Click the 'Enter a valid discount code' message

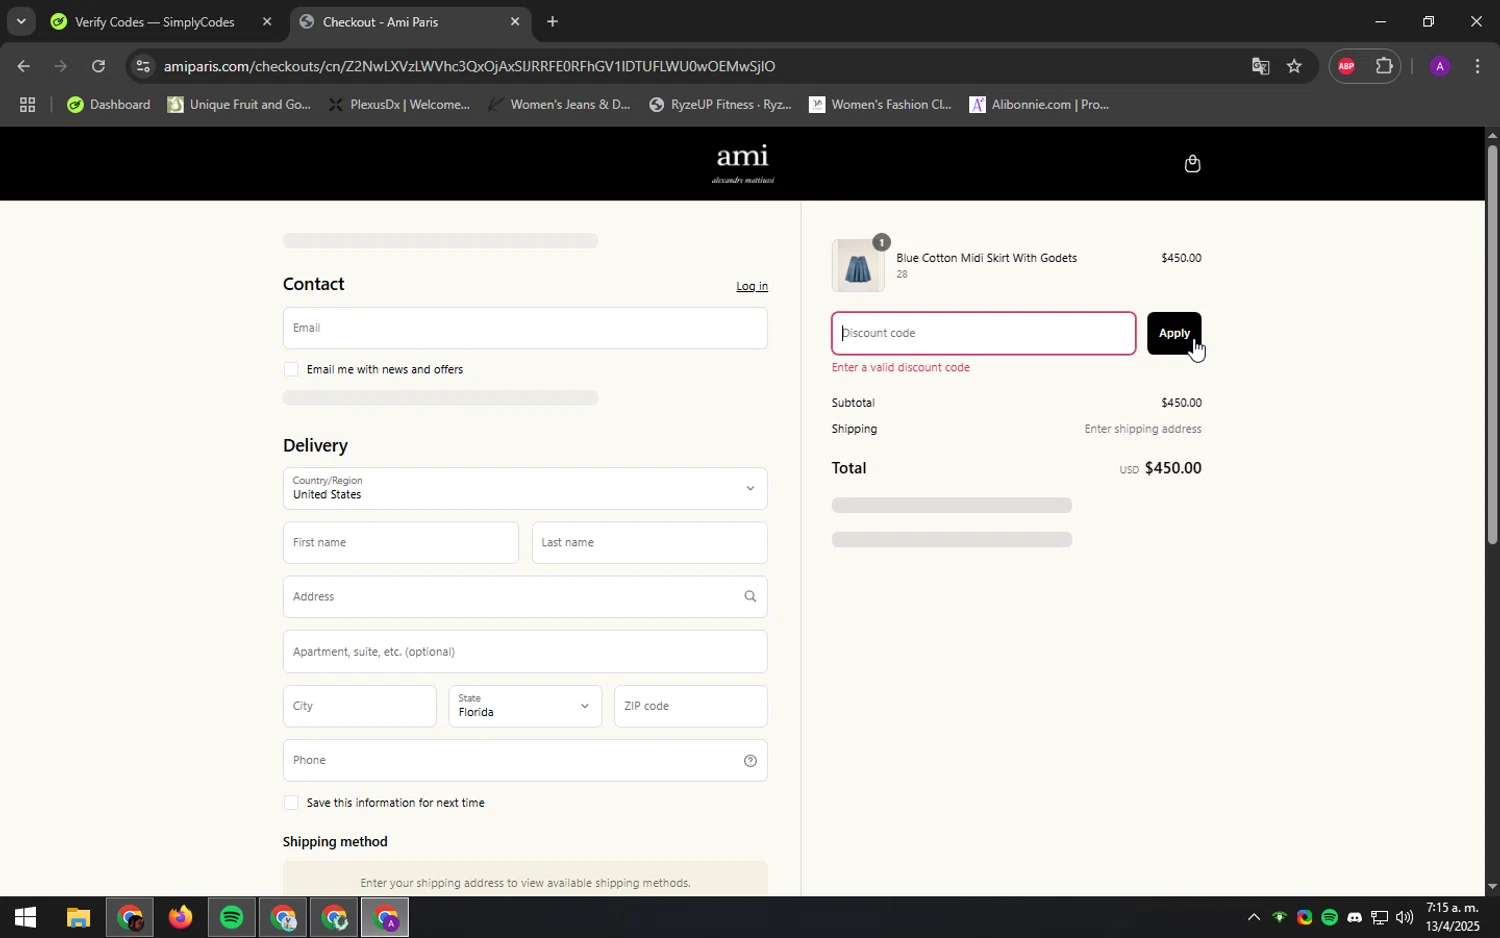[x=900, y=368]
